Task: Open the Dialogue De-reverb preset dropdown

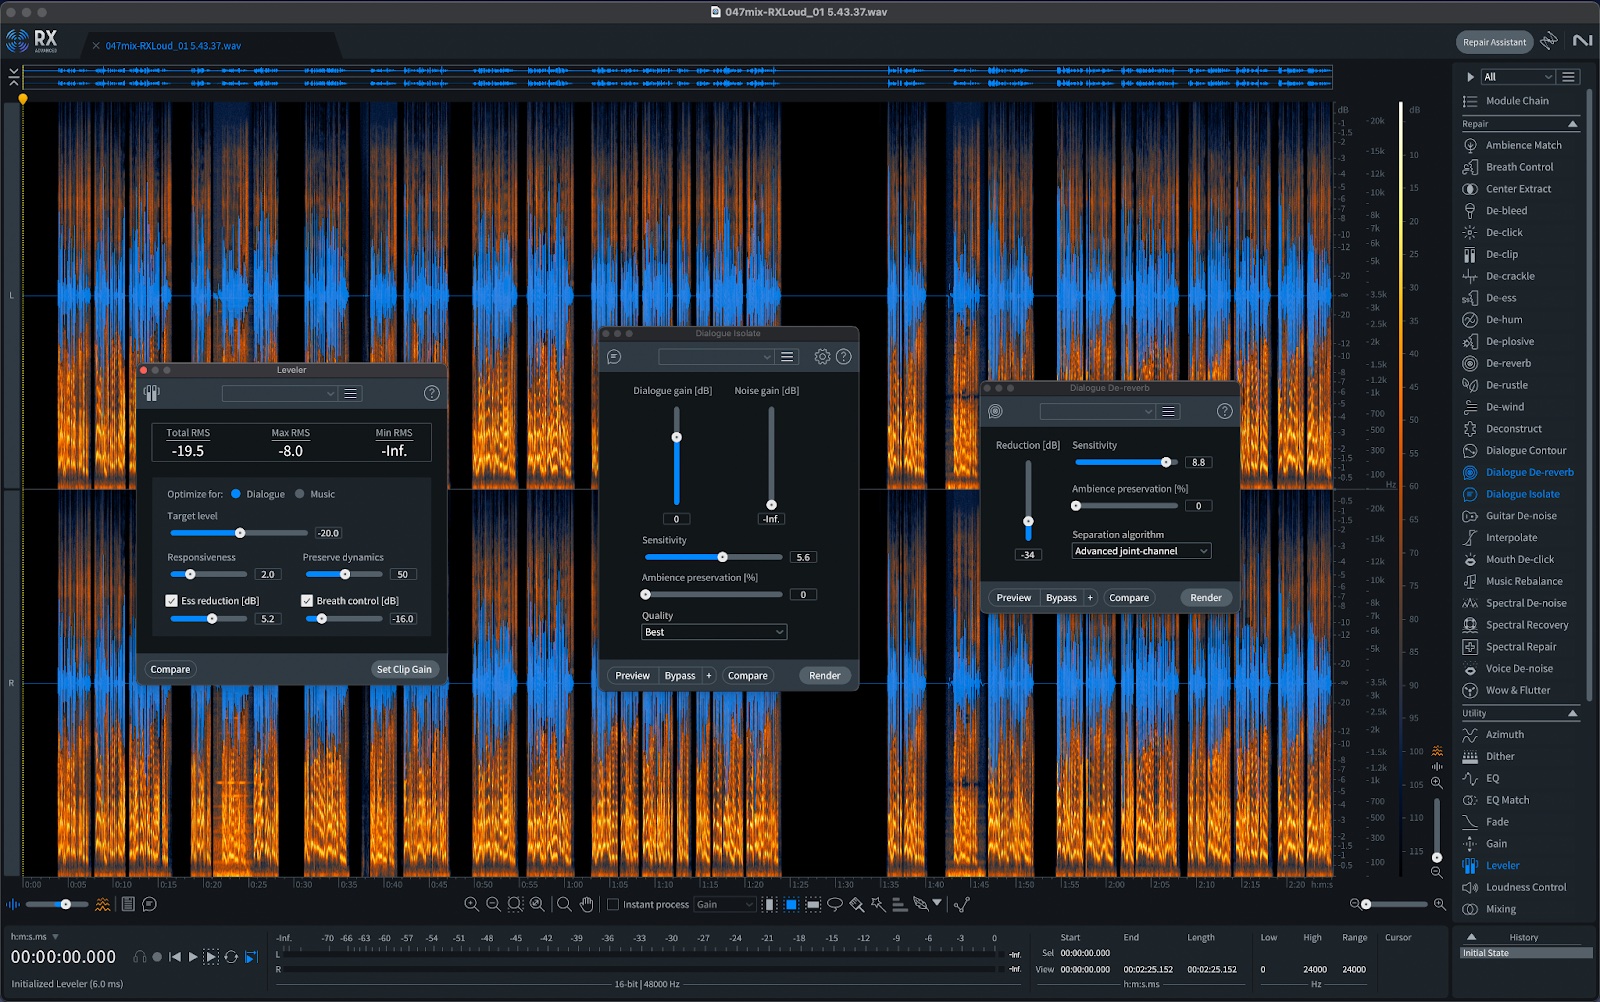Action: tap(1097, 412)
